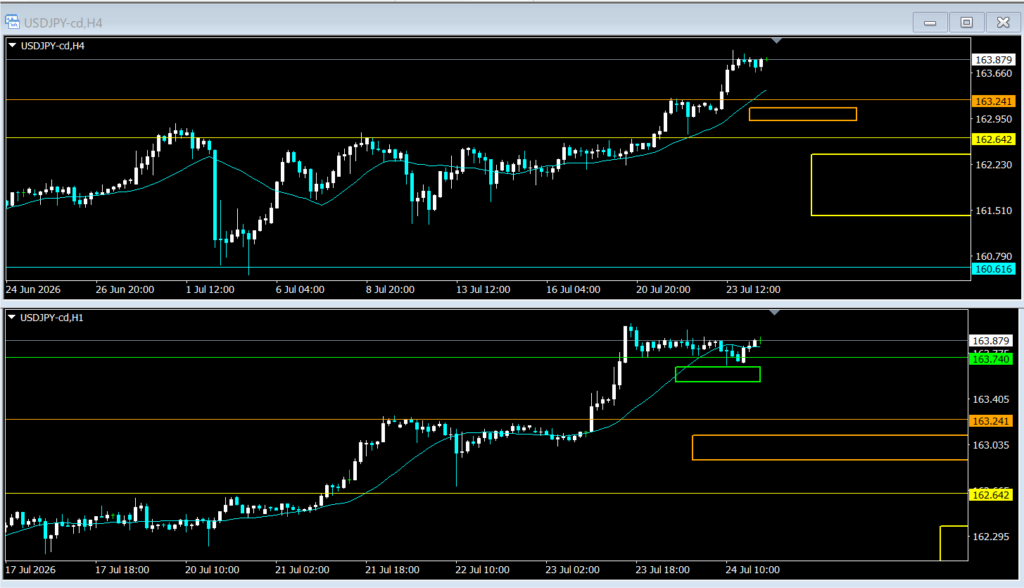The height and width of the screenshot is (588, 1024).
Task: Click the 163.879 current price label on H1
Action: (x=991, y=340)
